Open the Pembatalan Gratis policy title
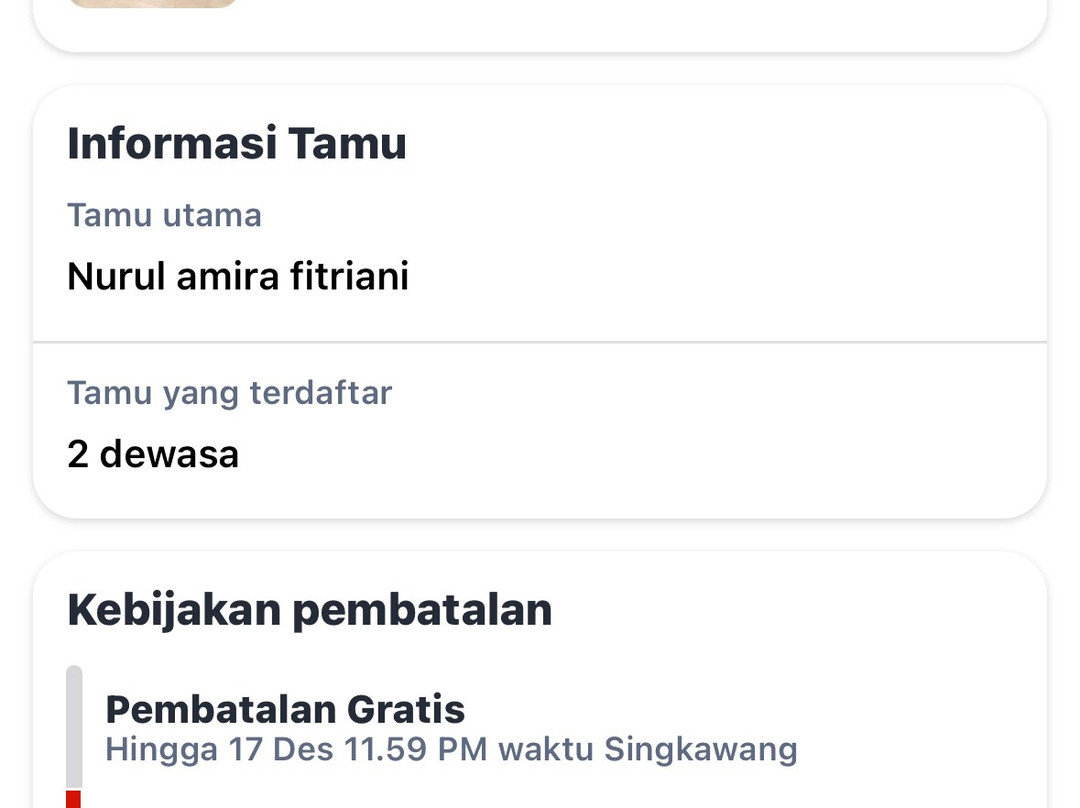 tap(285, 709)
